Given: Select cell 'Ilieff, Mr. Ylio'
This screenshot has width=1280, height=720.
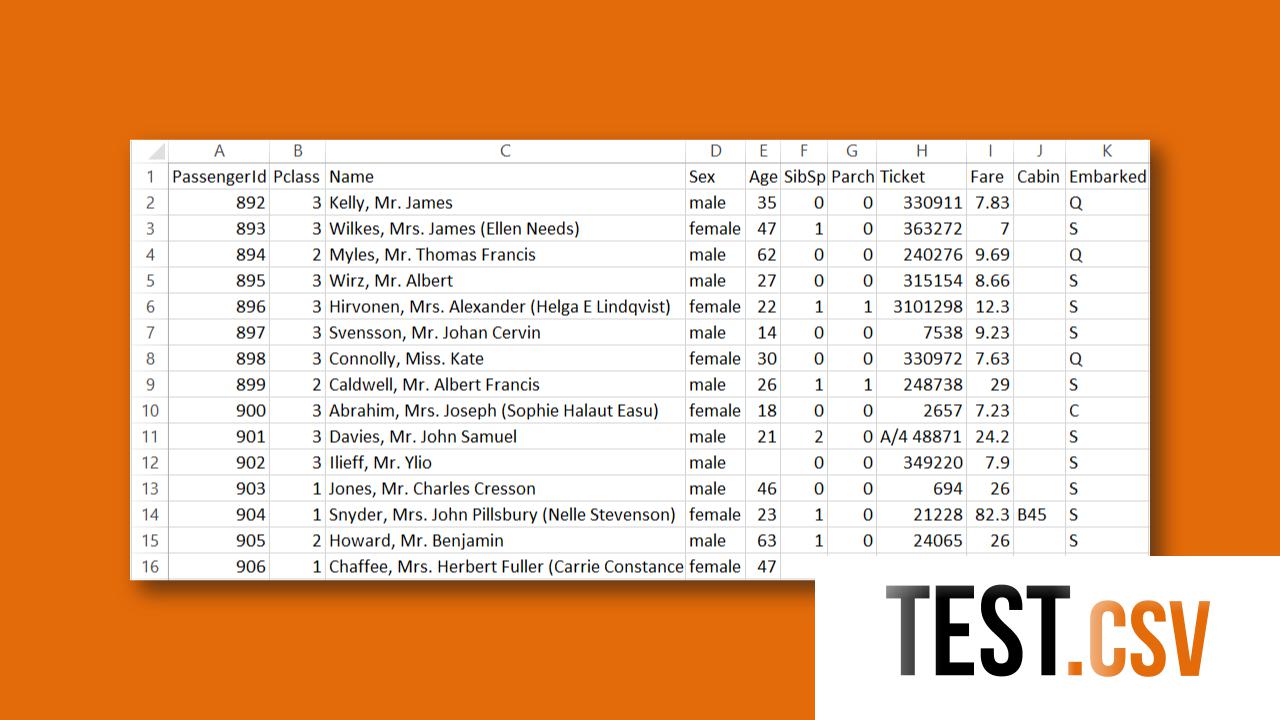Looking at the screenshot, I should tap(505, 462).
